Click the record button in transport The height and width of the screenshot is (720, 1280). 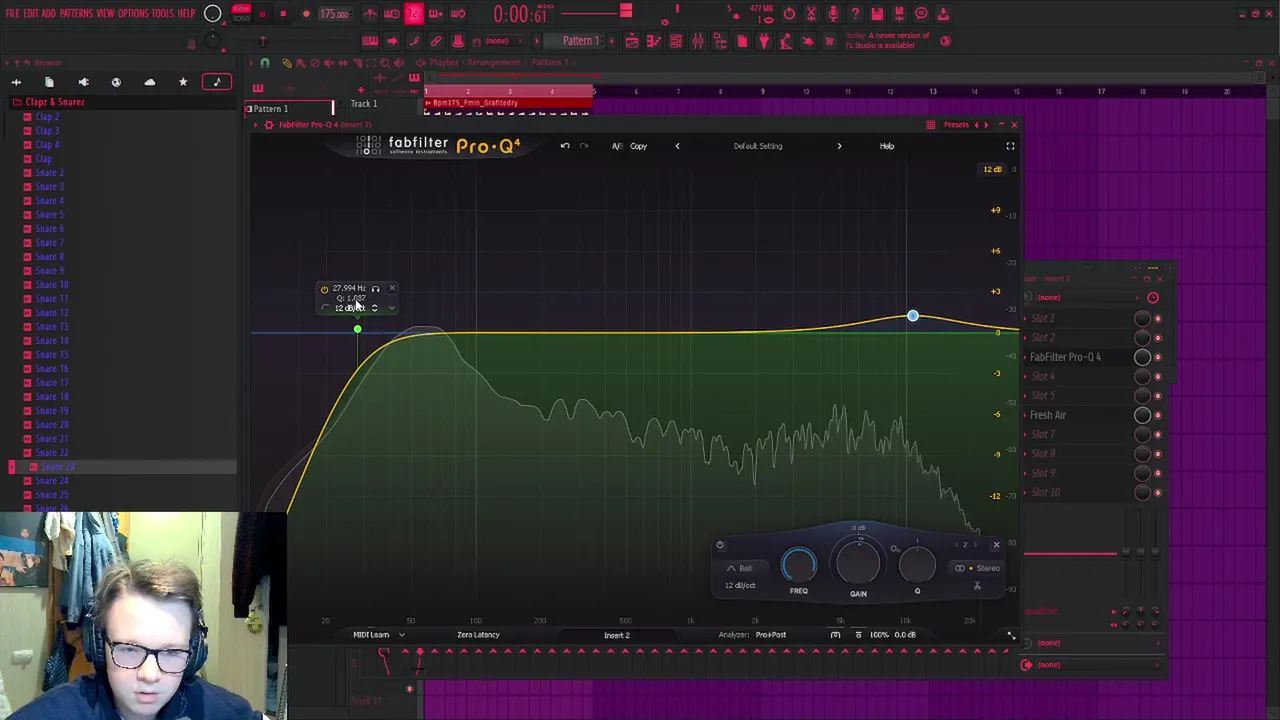point(306,14)
